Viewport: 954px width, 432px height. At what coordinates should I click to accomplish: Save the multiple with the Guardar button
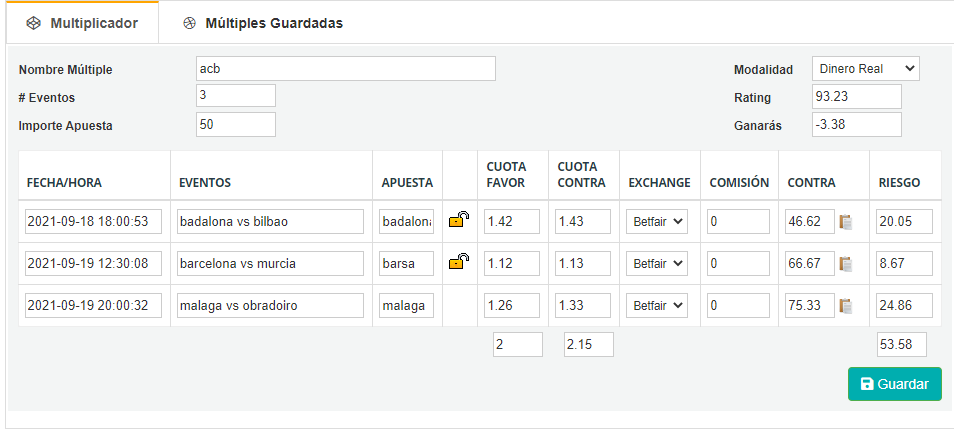895,384
